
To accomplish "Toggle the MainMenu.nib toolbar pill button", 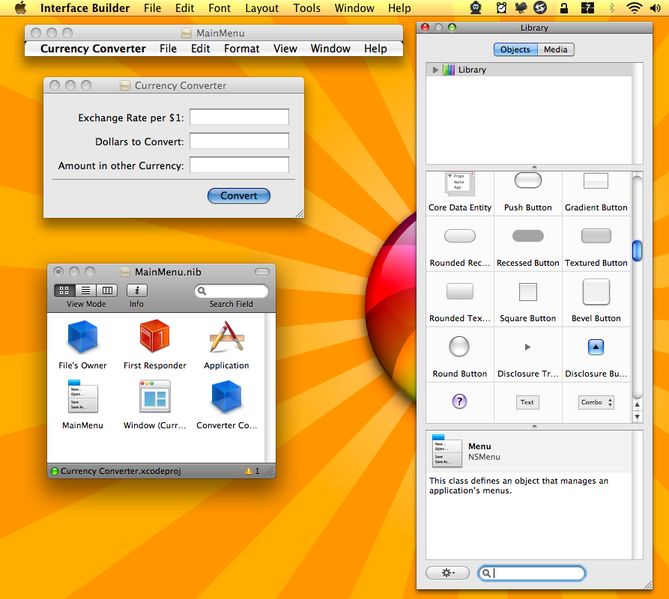I will coord(262,272).
